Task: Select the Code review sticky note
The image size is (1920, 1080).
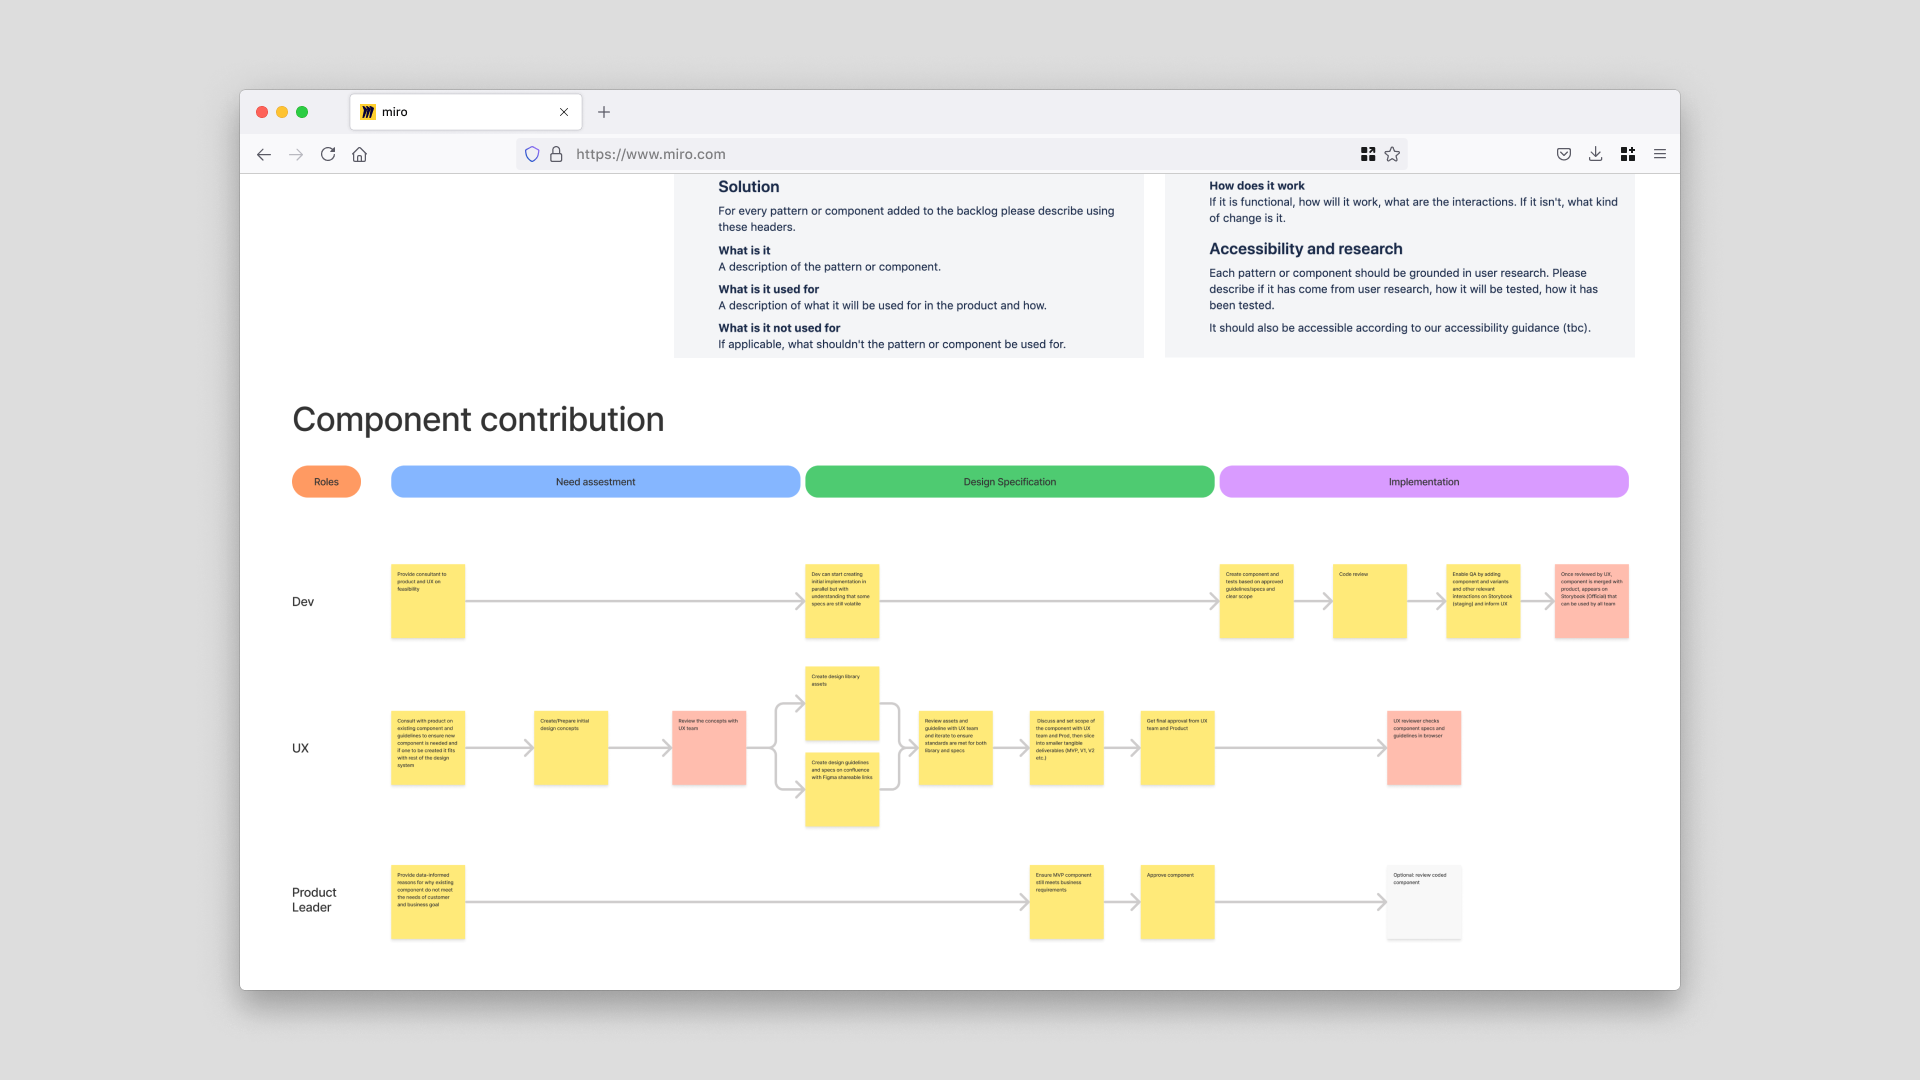Action: click(x=1369, y=601)
